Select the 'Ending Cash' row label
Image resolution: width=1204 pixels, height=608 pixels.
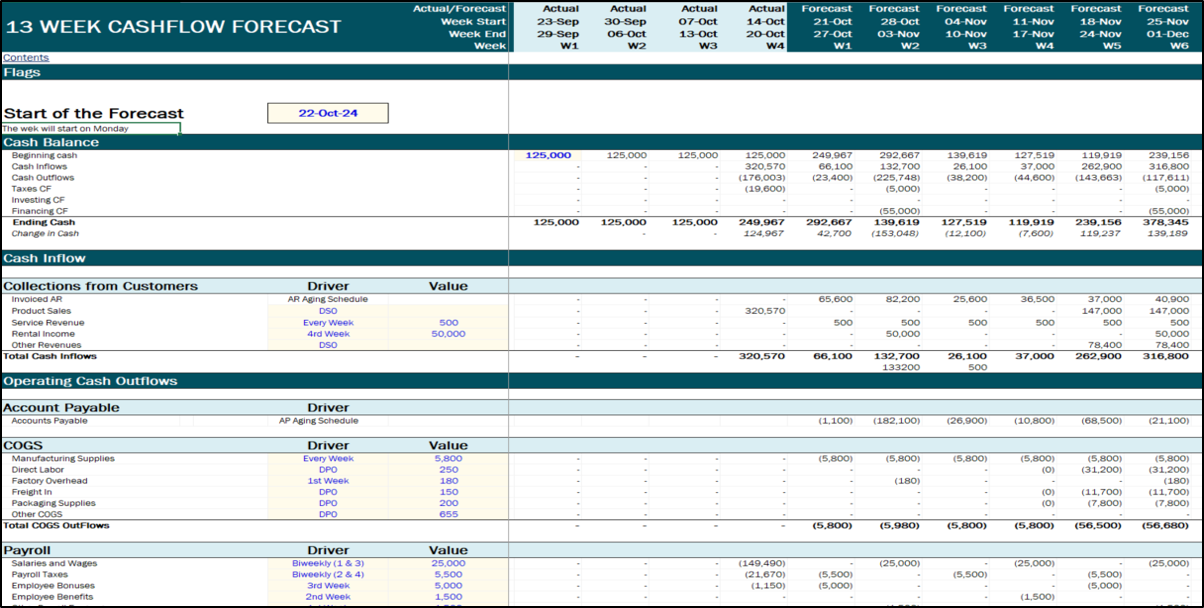coord(43,222)
